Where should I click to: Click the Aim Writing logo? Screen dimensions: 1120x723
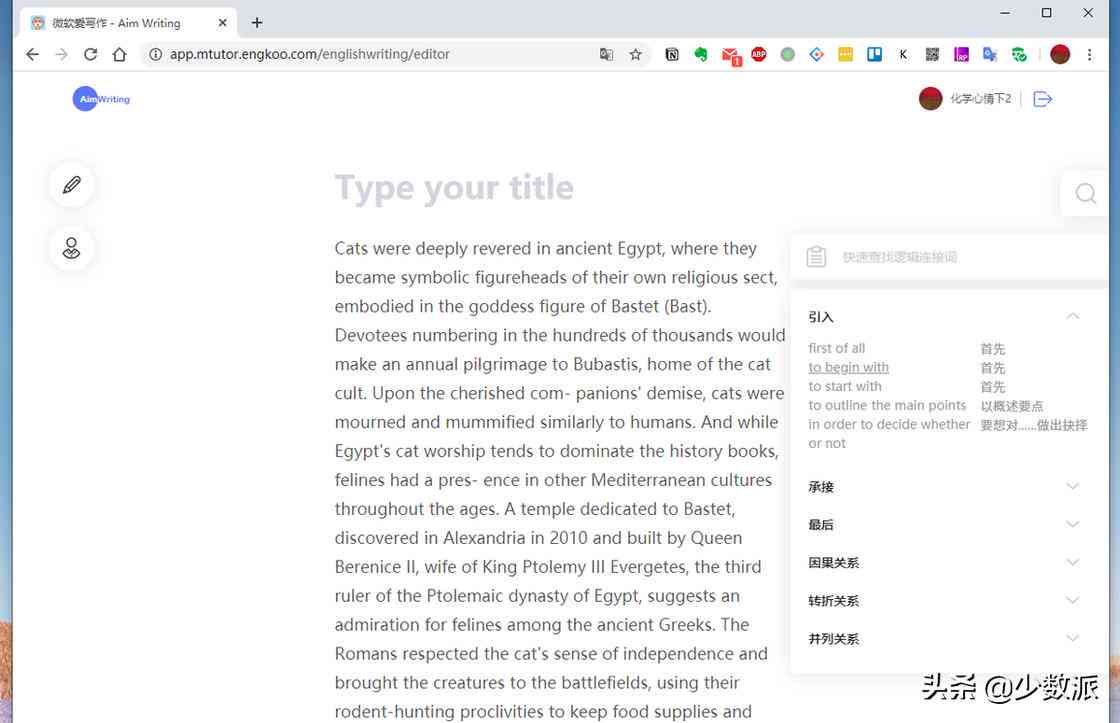point(101,99)
